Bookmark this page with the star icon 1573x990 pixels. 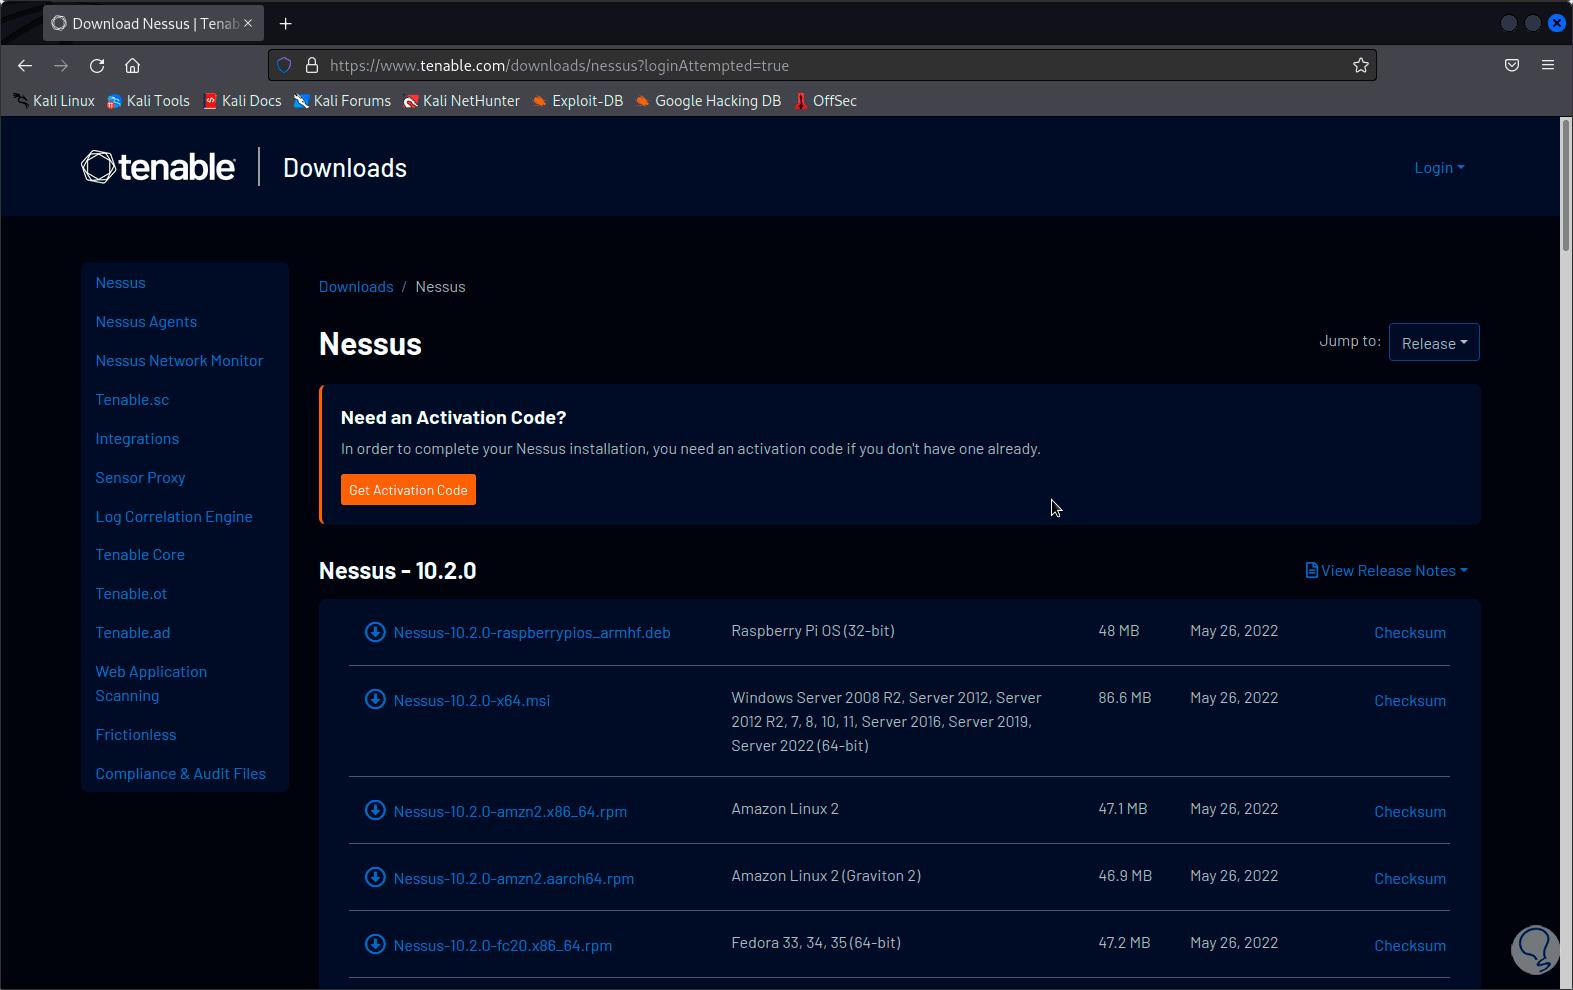(x=1361, y=66)
